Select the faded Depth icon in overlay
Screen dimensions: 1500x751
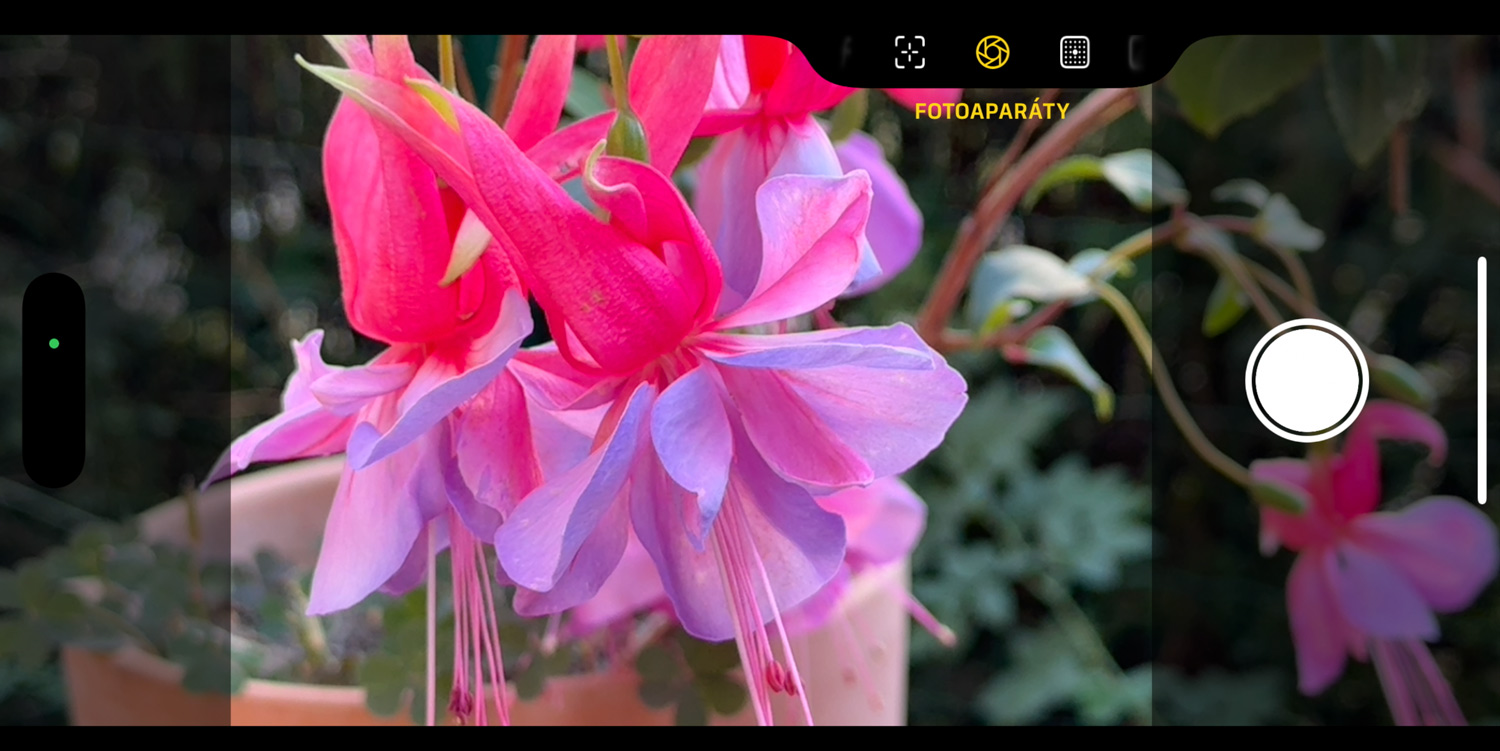point(847,52)
